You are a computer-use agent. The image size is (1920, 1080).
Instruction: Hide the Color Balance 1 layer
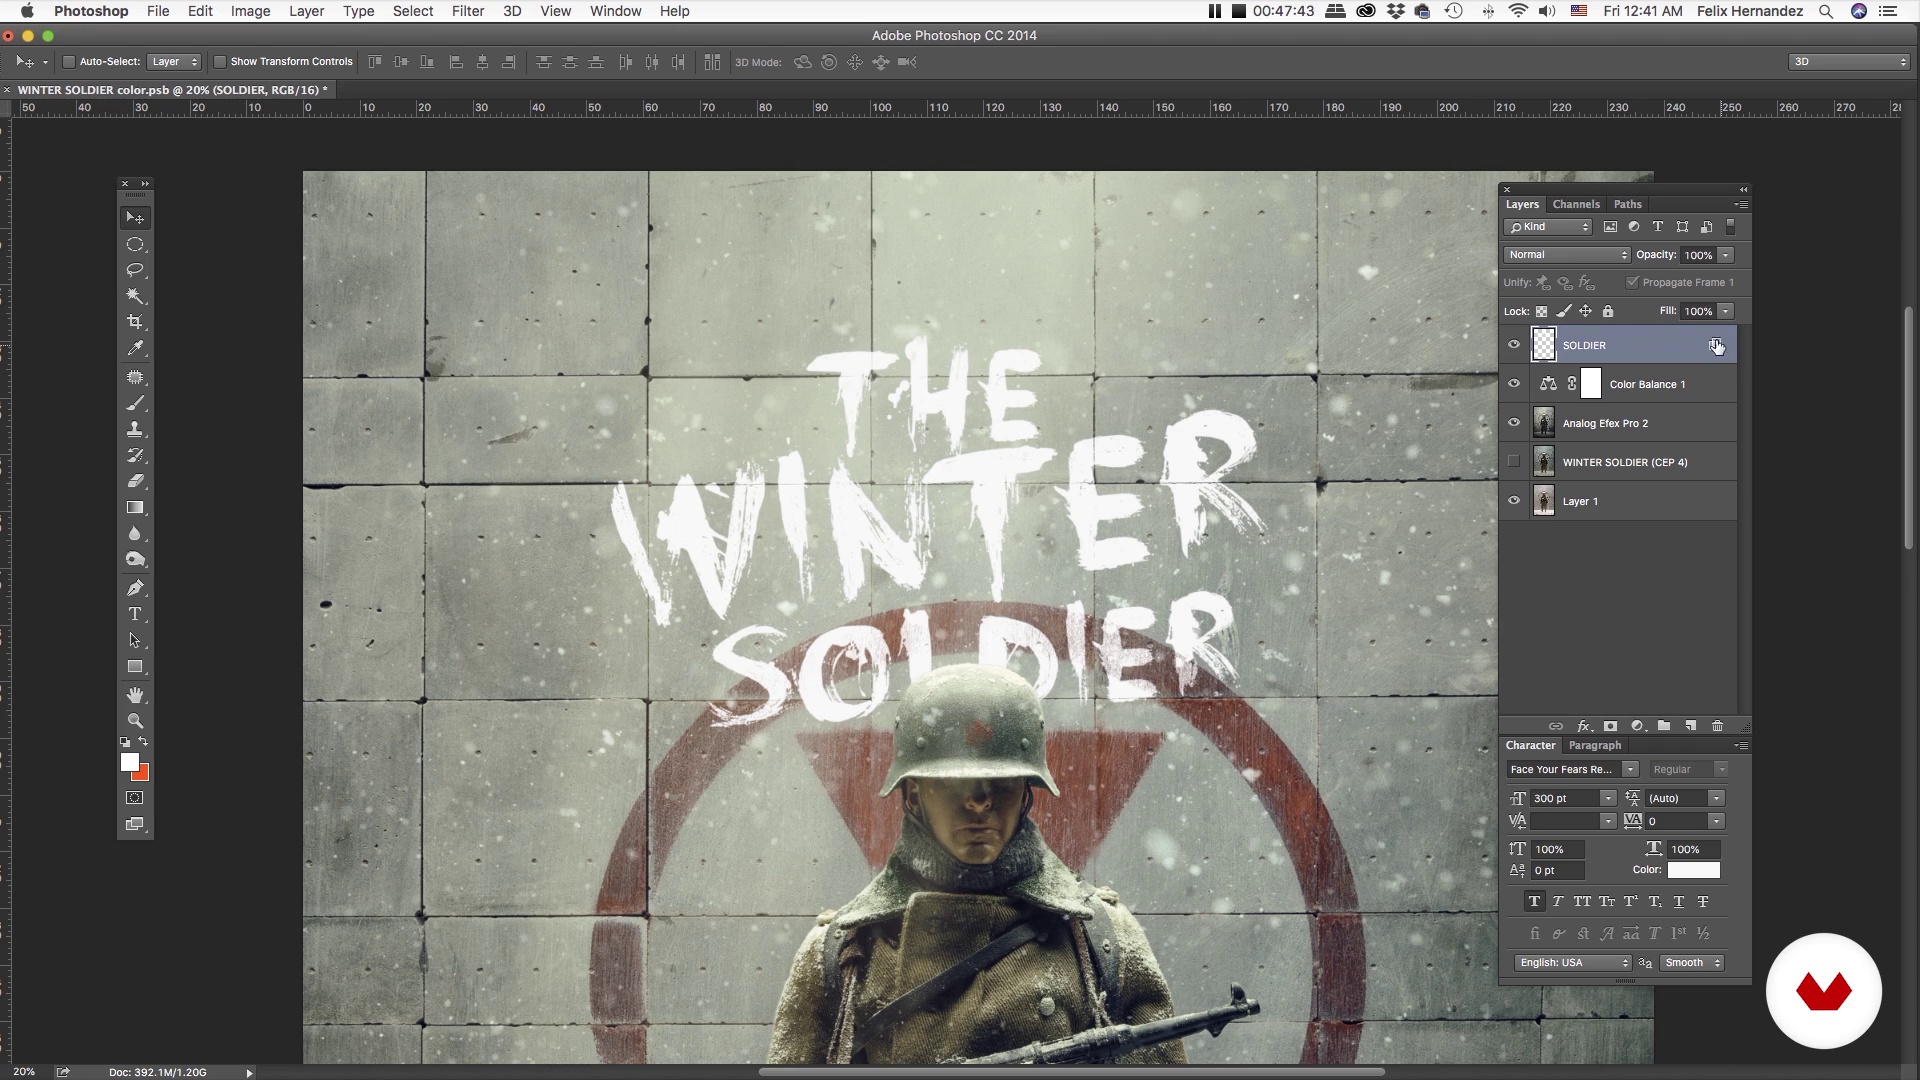pyautogui.click(x=1514, y=384)
